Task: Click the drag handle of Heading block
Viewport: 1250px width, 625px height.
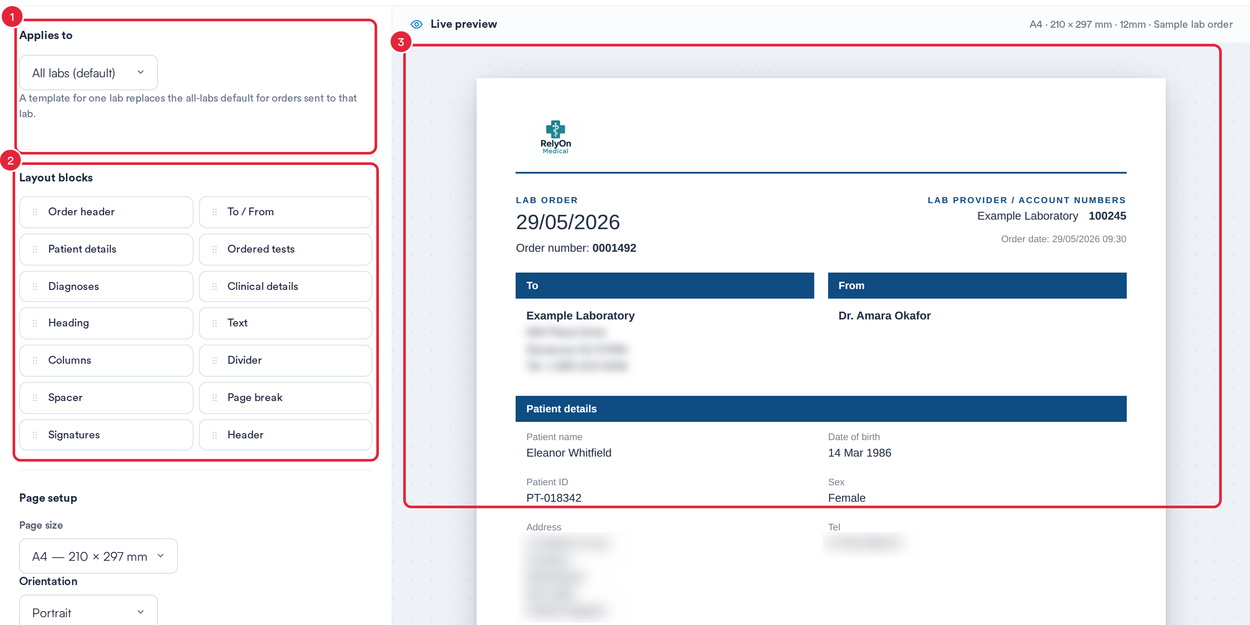Action: [35, 323]
